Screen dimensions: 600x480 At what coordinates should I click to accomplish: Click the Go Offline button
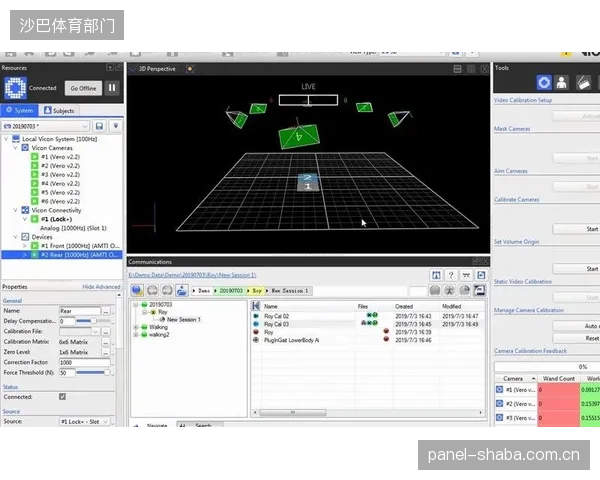click(83, 88)
